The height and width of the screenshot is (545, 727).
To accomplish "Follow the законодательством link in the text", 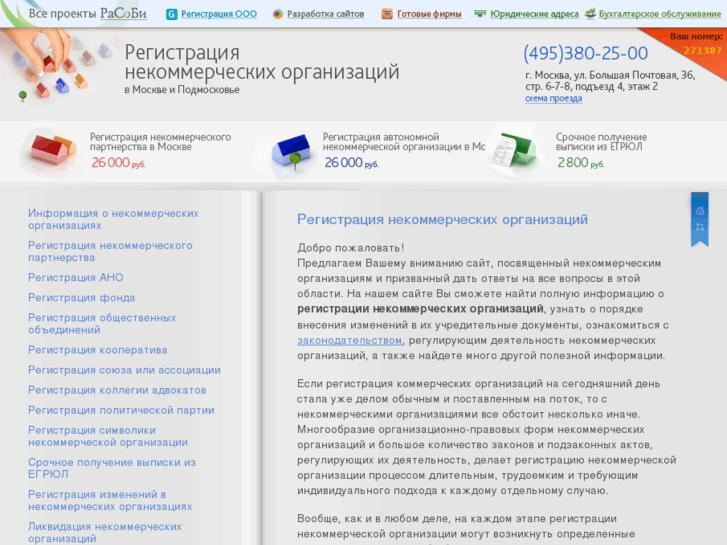I will click(350, 340).
